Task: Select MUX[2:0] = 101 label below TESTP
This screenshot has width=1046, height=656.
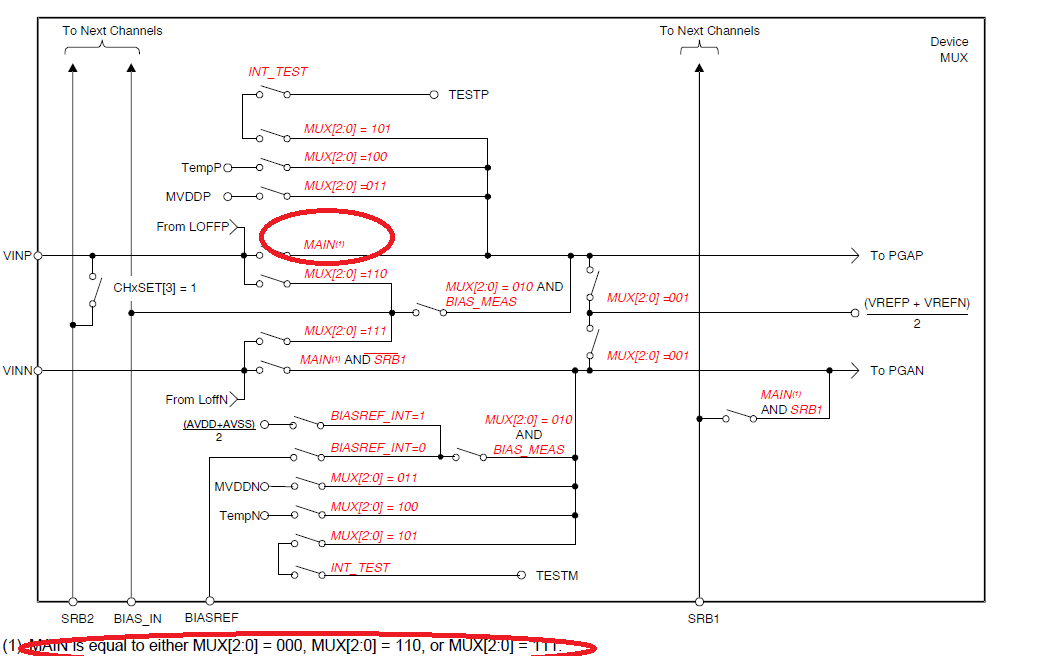Action: pos(347,129)
